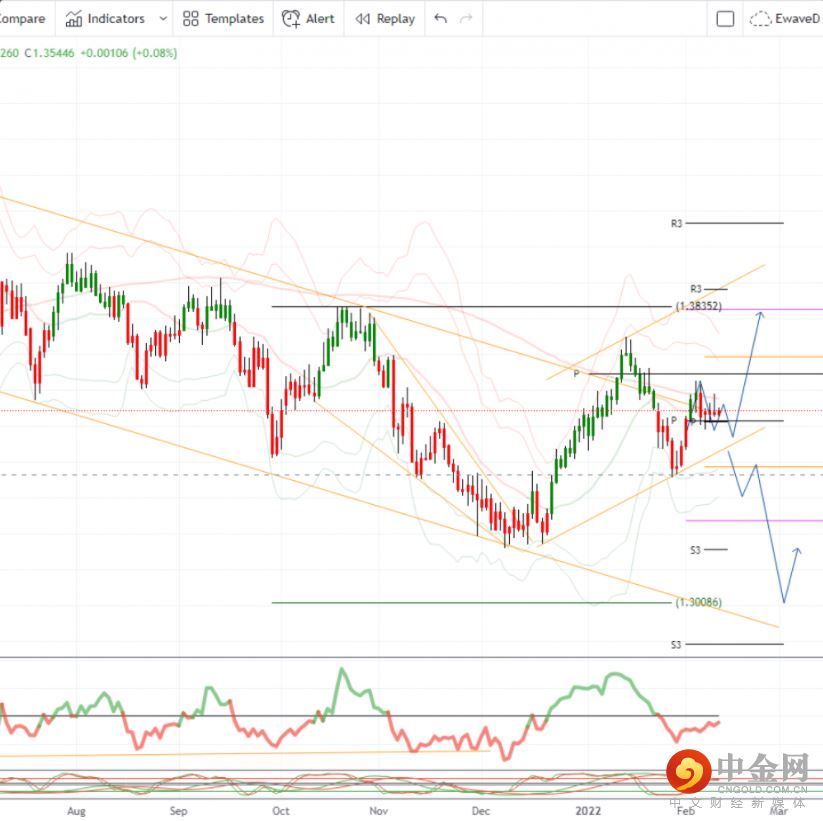Select the black horizontal line at 1.38352
This screenshot has width=823, height=821.
[471, 306]
